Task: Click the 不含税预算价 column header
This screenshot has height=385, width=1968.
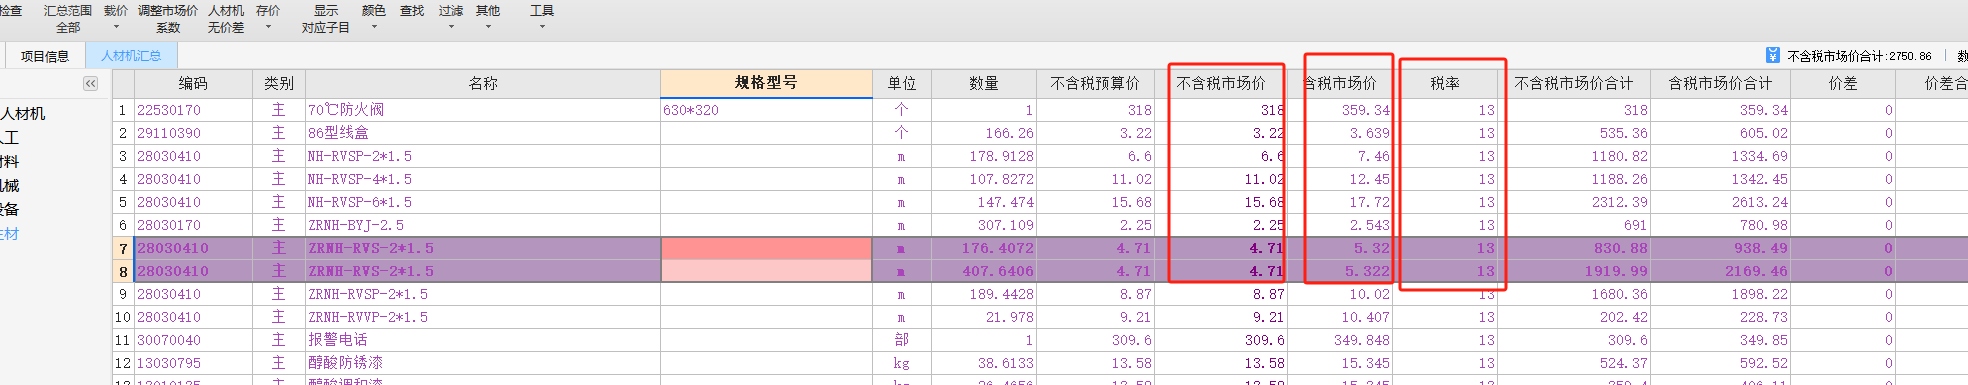Action: 1095,84
